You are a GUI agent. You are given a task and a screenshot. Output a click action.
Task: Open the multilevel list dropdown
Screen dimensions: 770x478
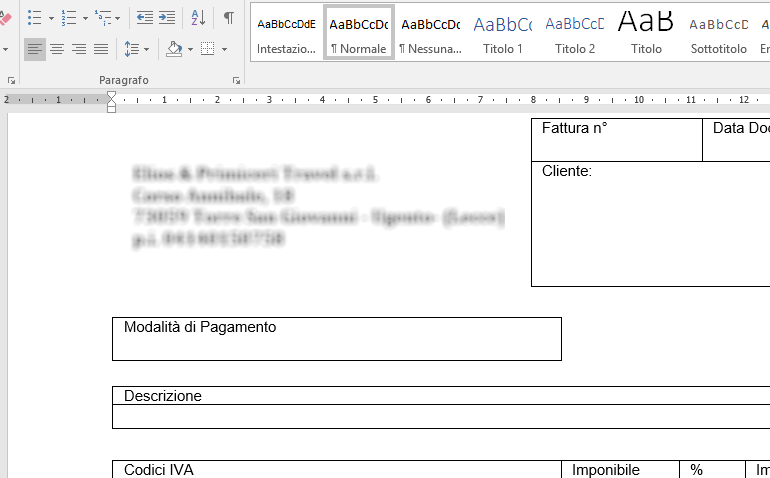118,18
